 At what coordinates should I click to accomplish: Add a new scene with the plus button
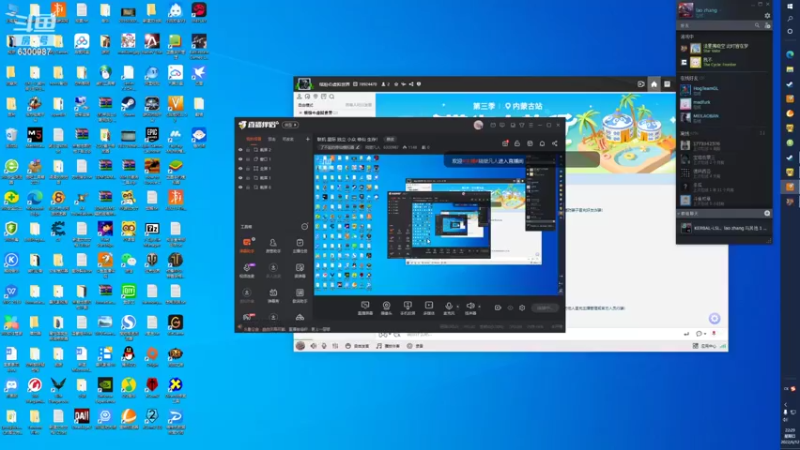click(308, 139)
